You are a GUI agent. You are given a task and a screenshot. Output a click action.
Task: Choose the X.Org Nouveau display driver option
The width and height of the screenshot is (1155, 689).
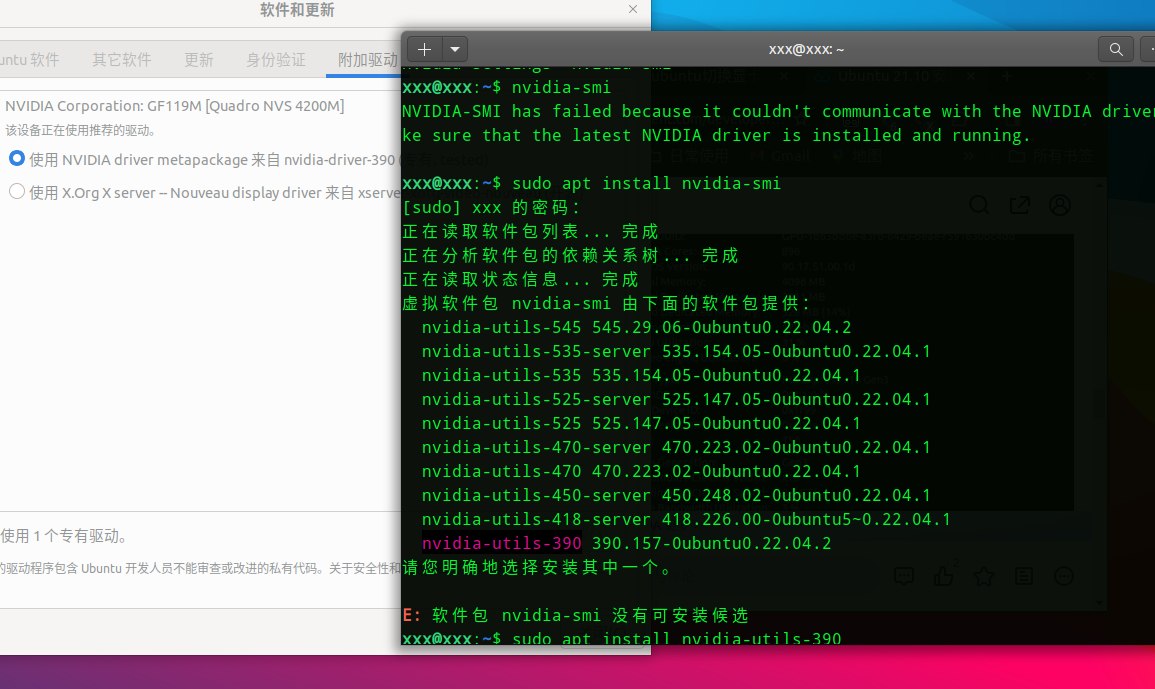click(x=17, y=192)
